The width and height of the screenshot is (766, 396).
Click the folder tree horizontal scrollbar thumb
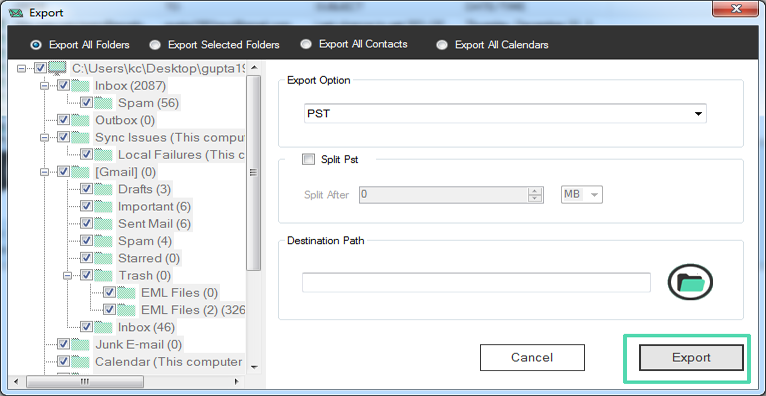coord(85,381)
